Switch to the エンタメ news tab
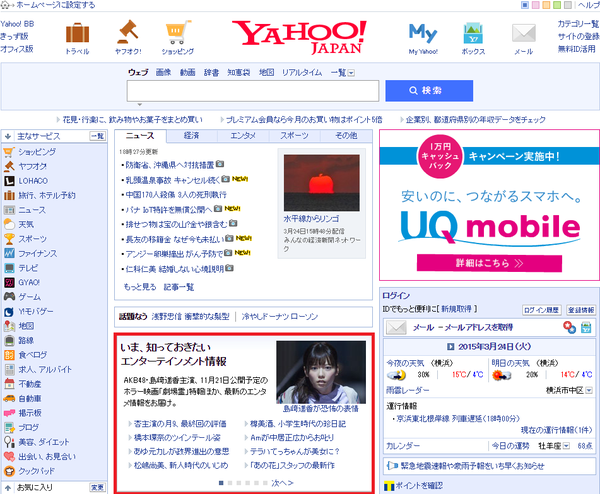The height and width of the screenshot is (494, 600). [243, 136]
